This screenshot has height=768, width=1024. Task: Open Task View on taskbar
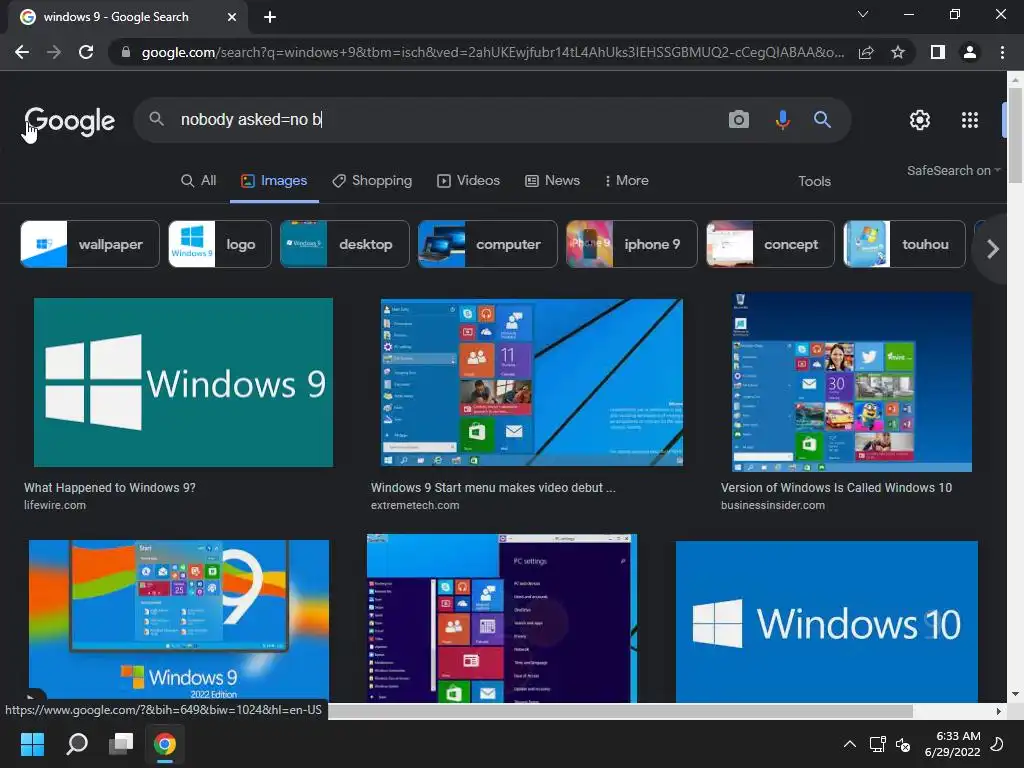coord(121,743)
